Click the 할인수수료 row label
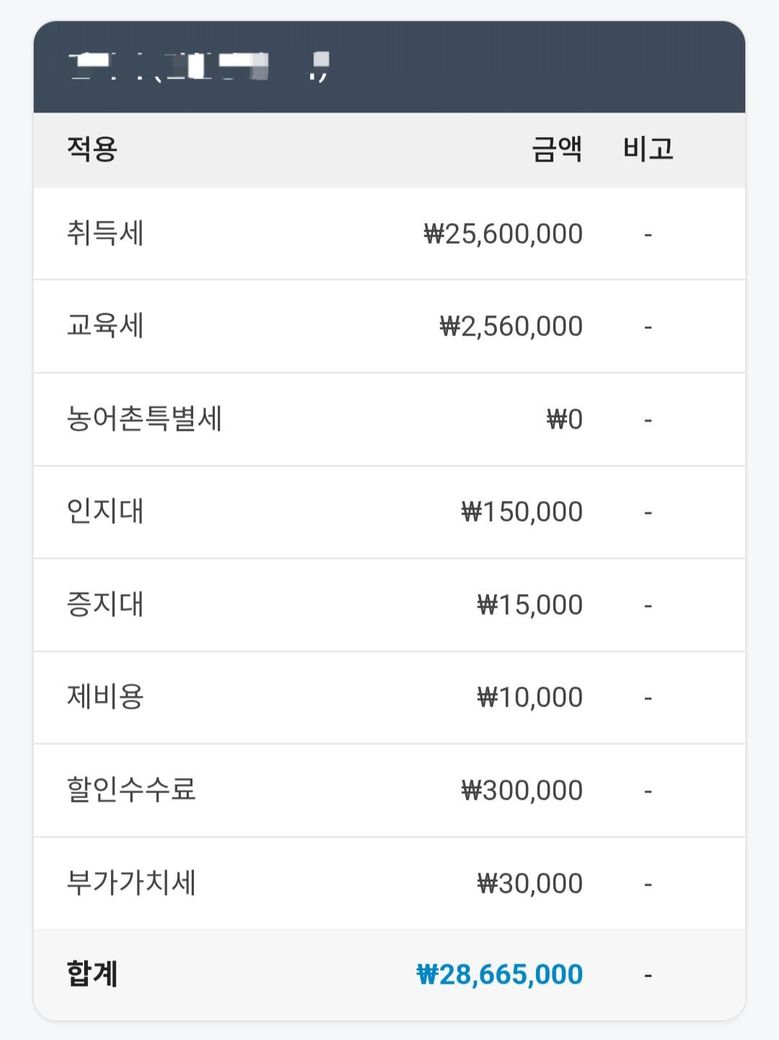This screenshot has width=779, height=1040. click(x=131, y=790)
